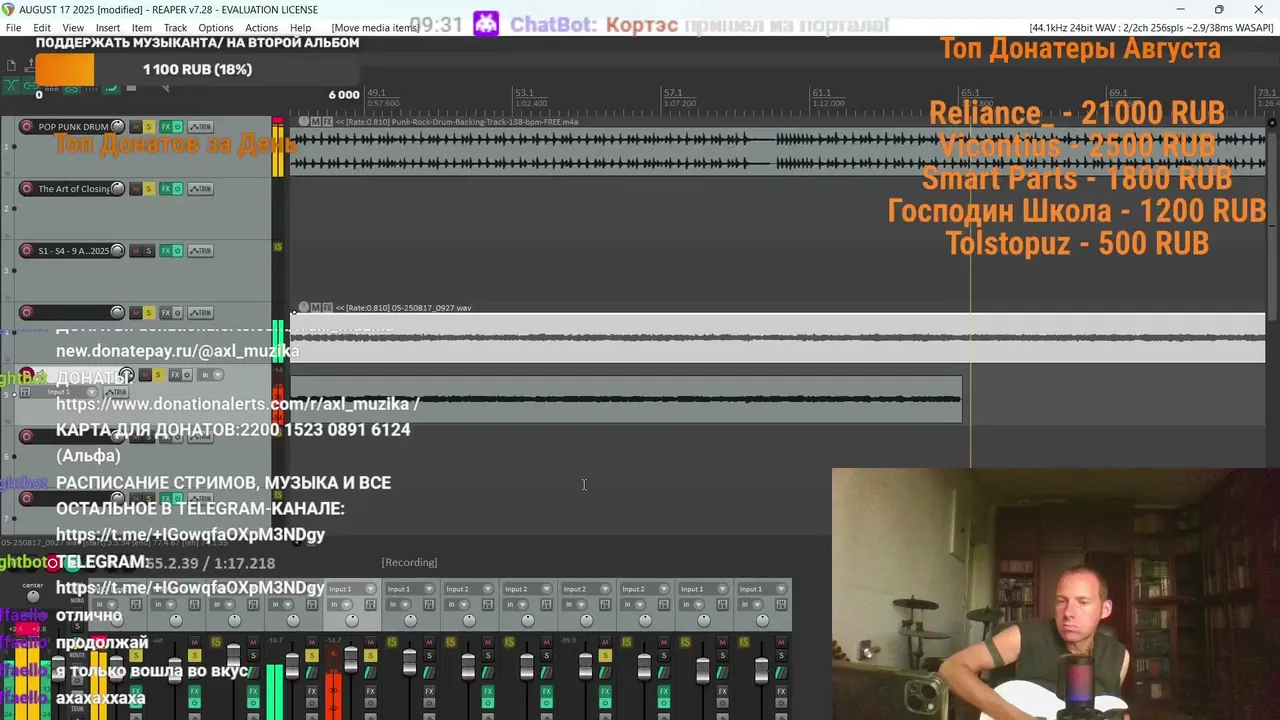Open FX chain on S1 - S4 - 9 A..2025 track
Screen dimensions: 1280x720
[x=166, y=251]
